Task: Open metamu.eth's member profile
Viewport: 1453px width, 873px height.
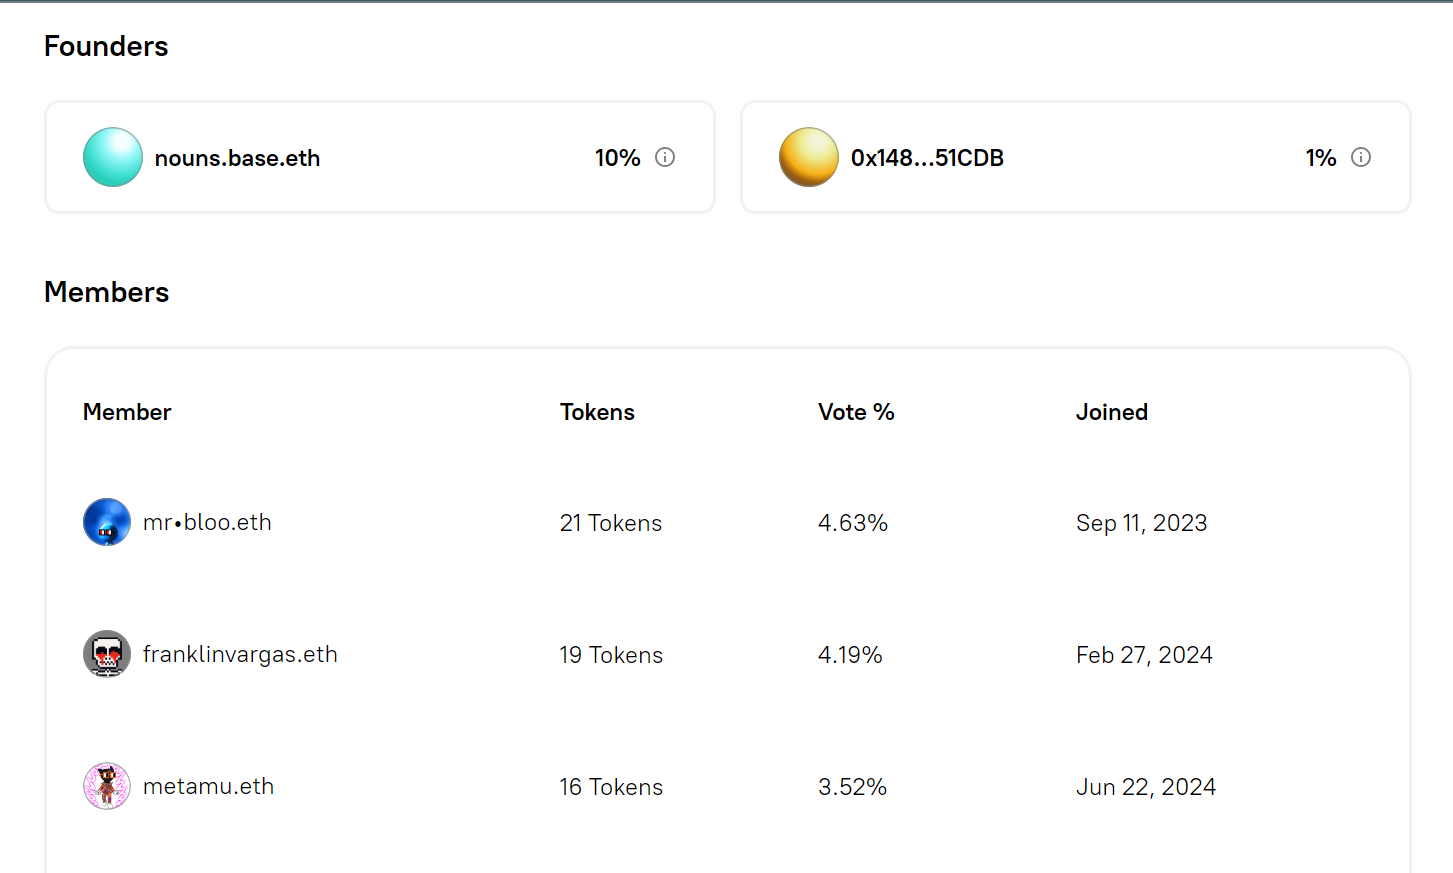Action: tap(209, 786)
